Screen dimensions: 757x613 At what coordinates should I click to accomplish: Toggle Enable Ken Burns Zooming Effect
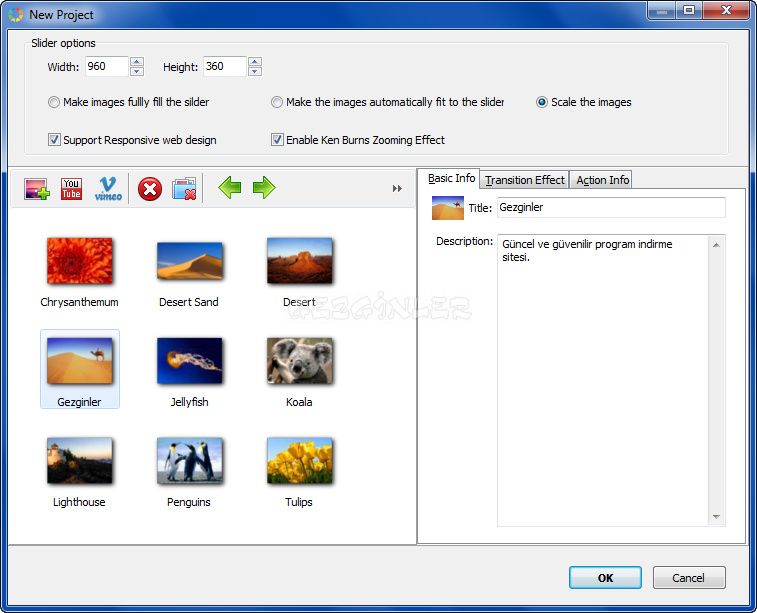pyautogui.click(x=277, y=140)
